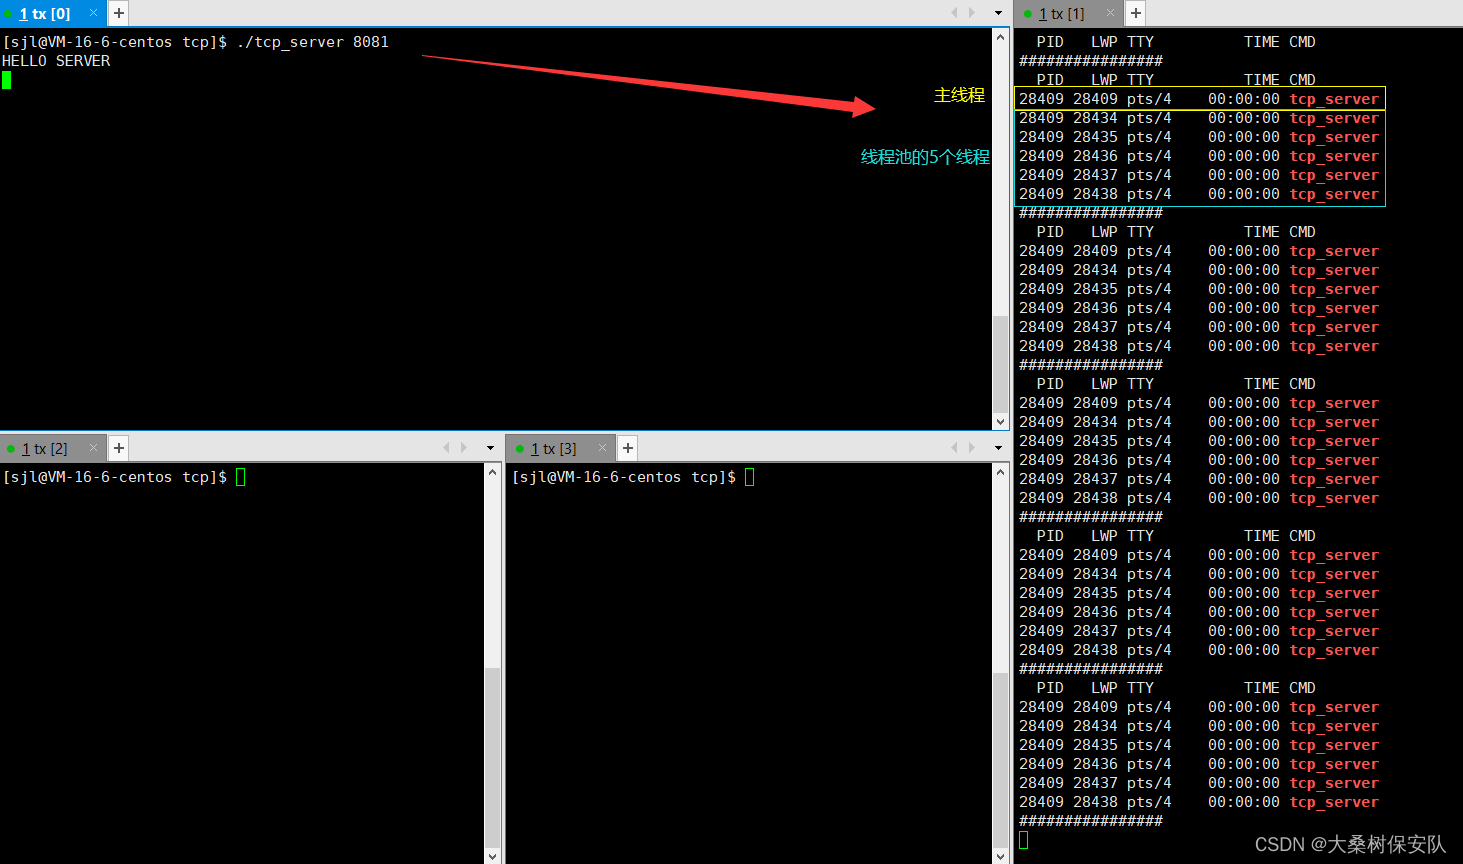Click previous-tab arrow in tx [3] pane
Screen dimensions: 1463x864
click(x=954, y=448)
